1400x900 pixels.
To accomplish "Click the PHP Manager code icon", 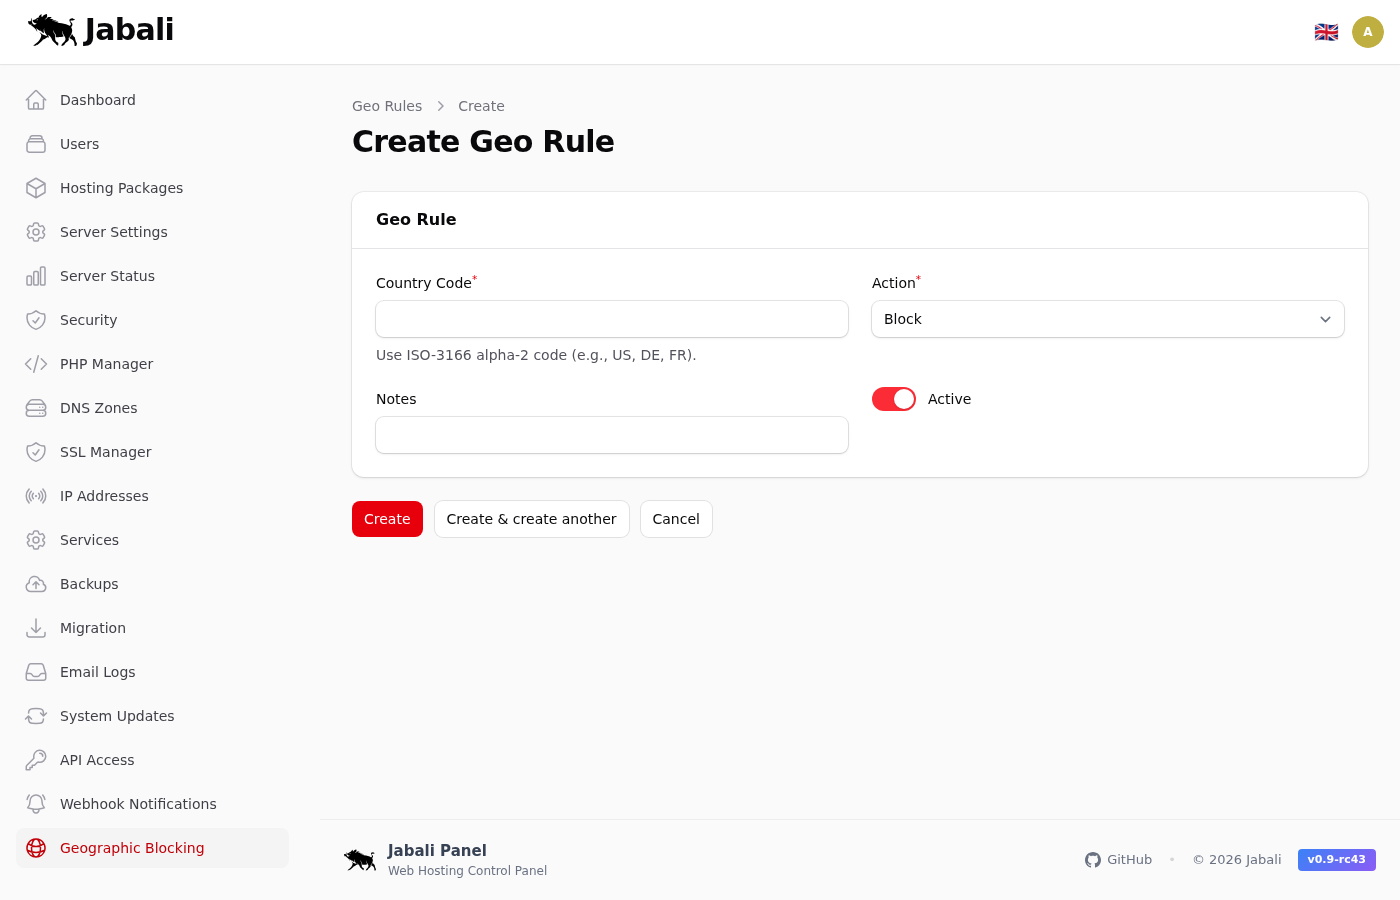I will coord(36,364).
